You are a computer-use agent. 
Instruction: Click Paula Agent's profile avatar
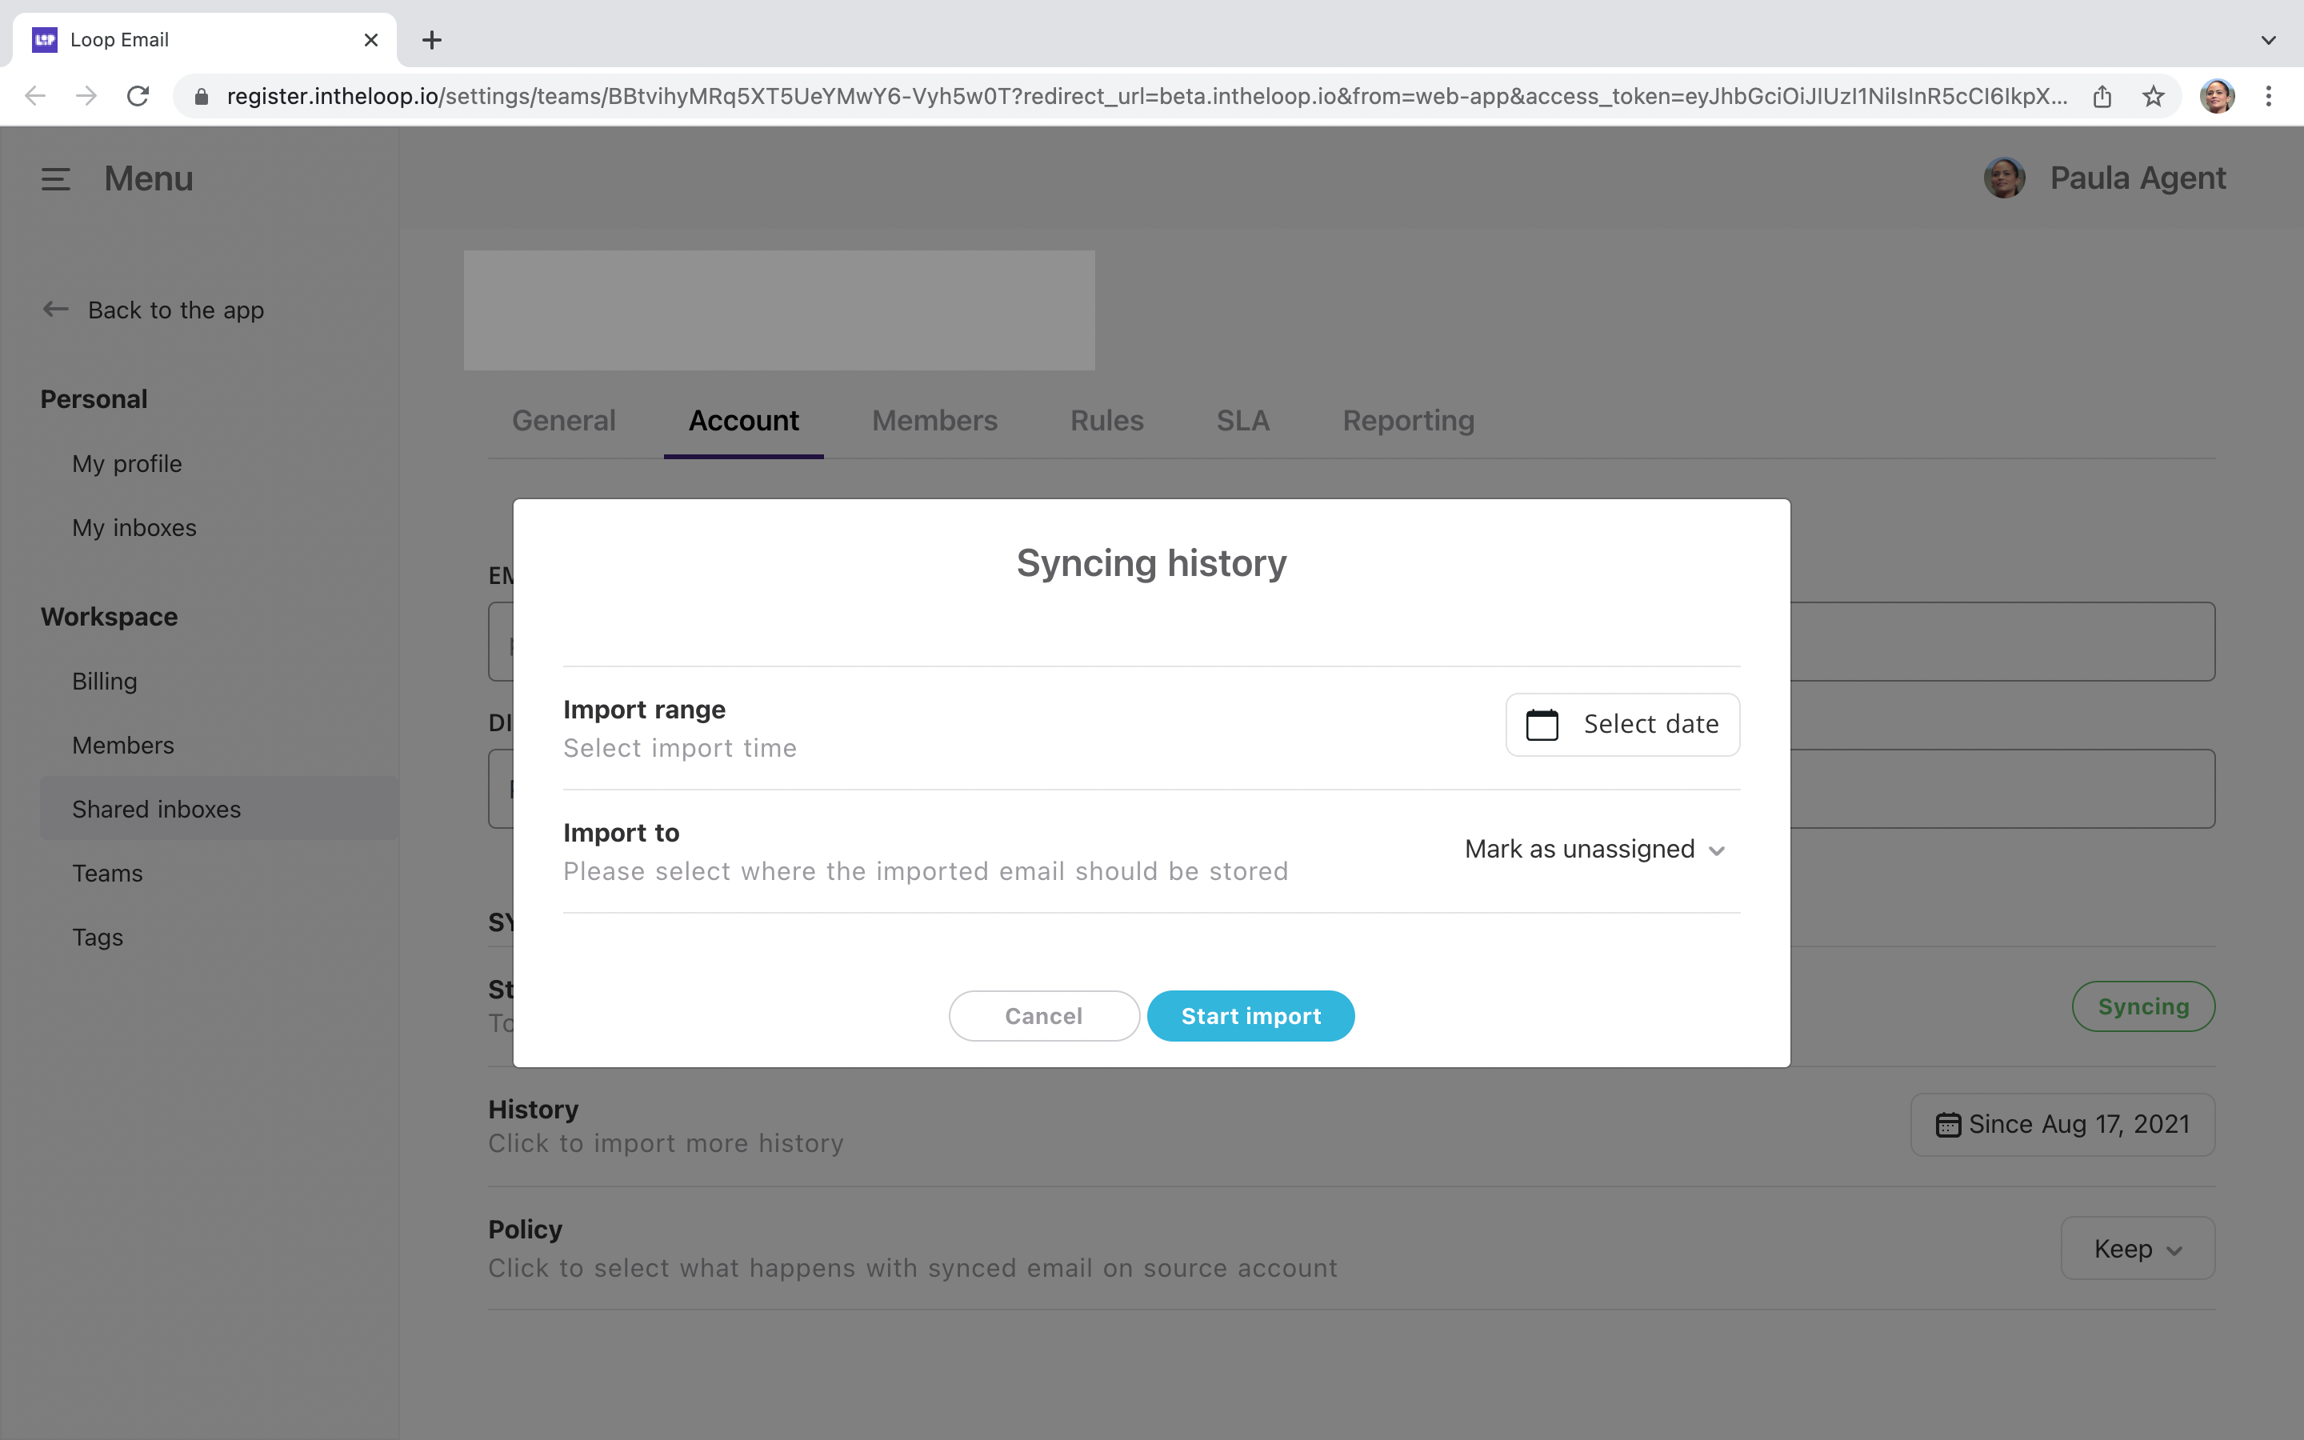point(2004,178)
